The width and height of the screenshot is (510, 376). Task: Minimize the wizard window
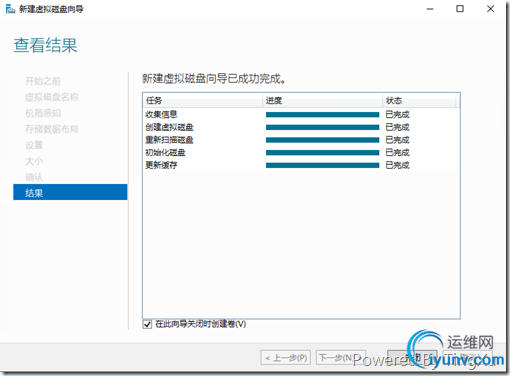point(430,9)
